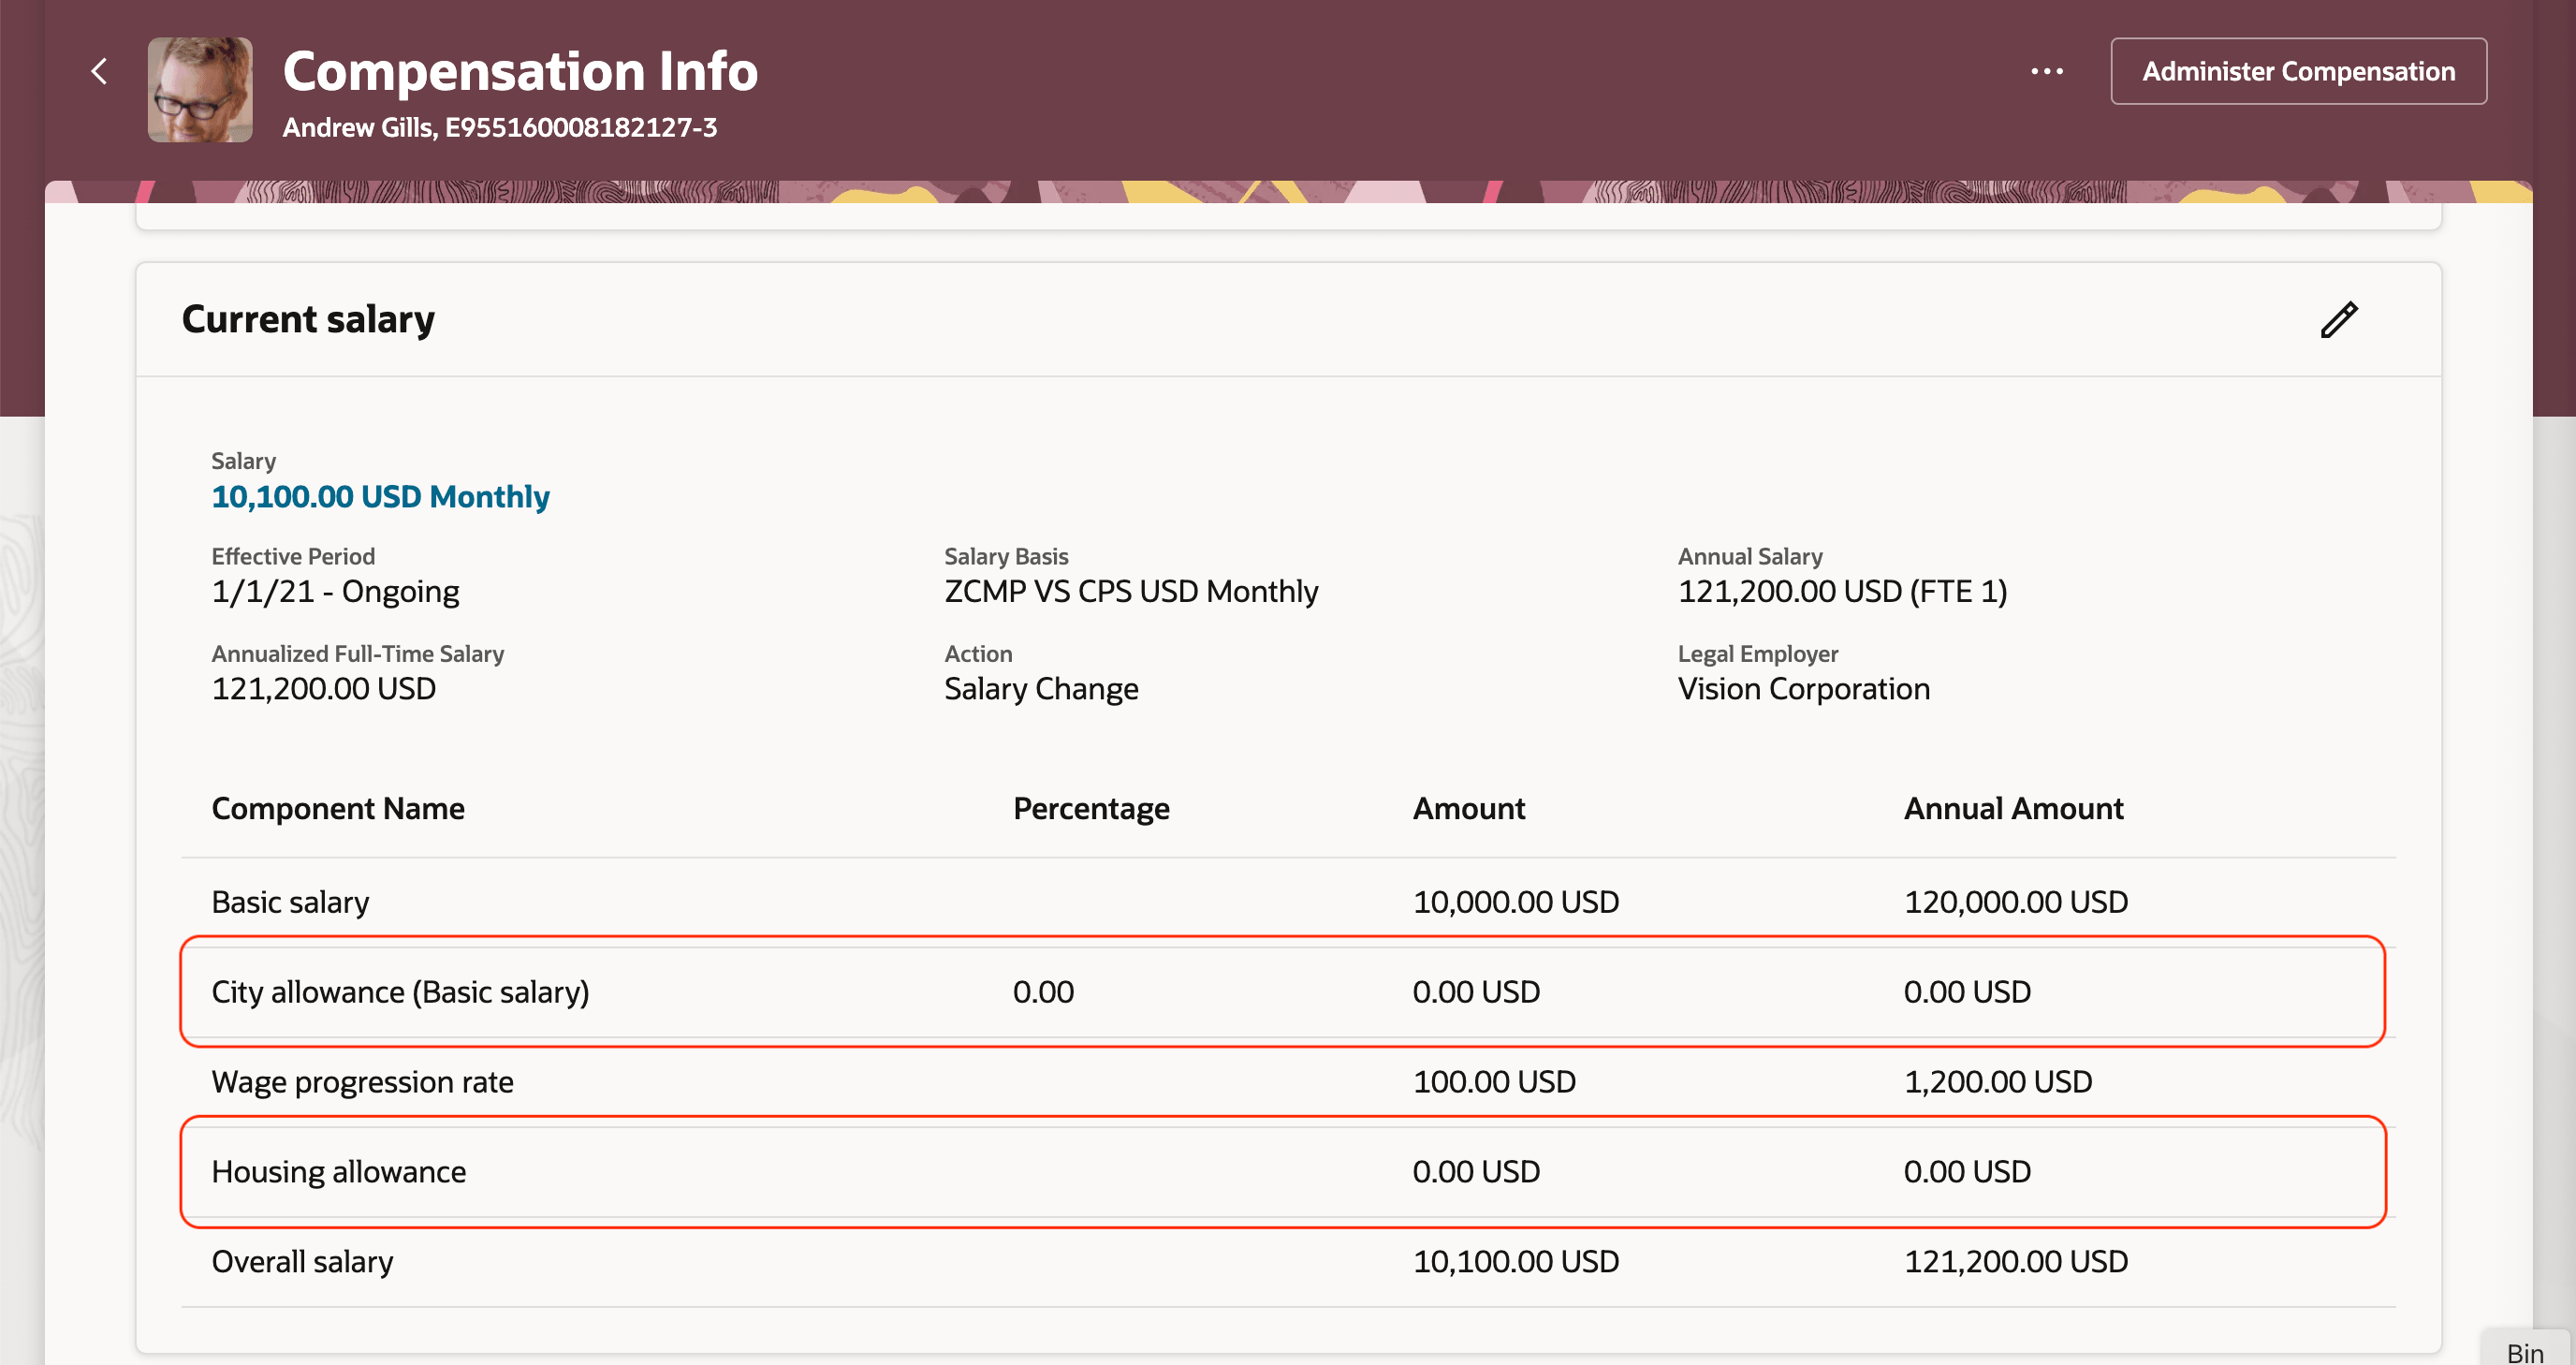Select the Housing allowance row
2576x1365 pixels.
338,1172
